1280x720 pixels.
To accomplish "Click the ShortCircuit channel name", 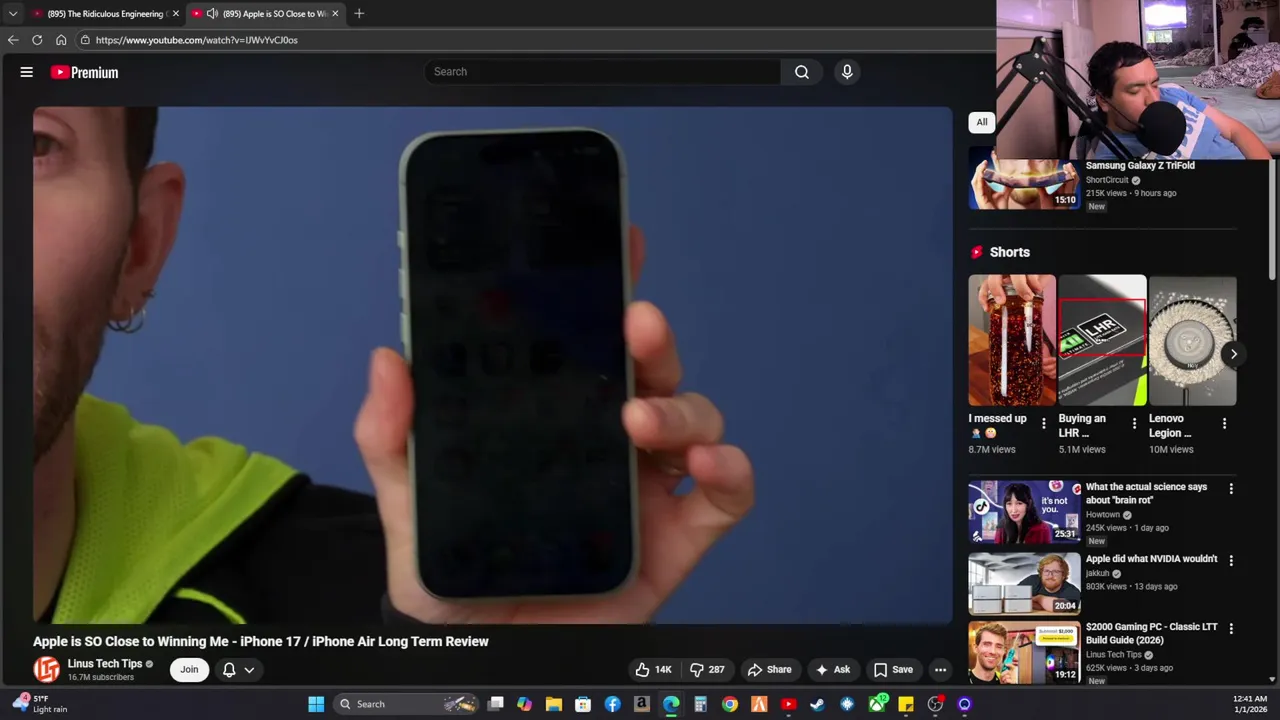I will click(1107, 180).
